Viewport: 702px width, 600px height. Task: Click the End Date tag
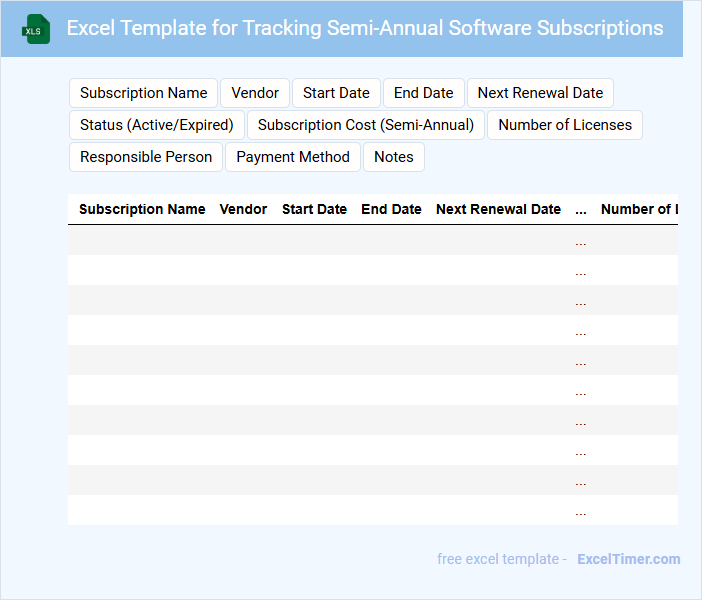(x=423, y=93)
